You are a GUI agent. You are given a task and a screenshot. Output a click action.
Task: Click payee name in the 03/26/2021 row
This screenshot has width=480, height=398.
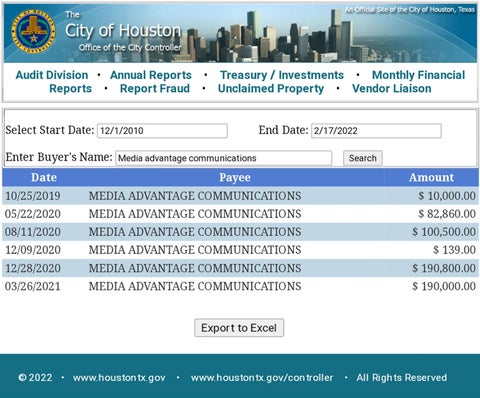[195, 286]
